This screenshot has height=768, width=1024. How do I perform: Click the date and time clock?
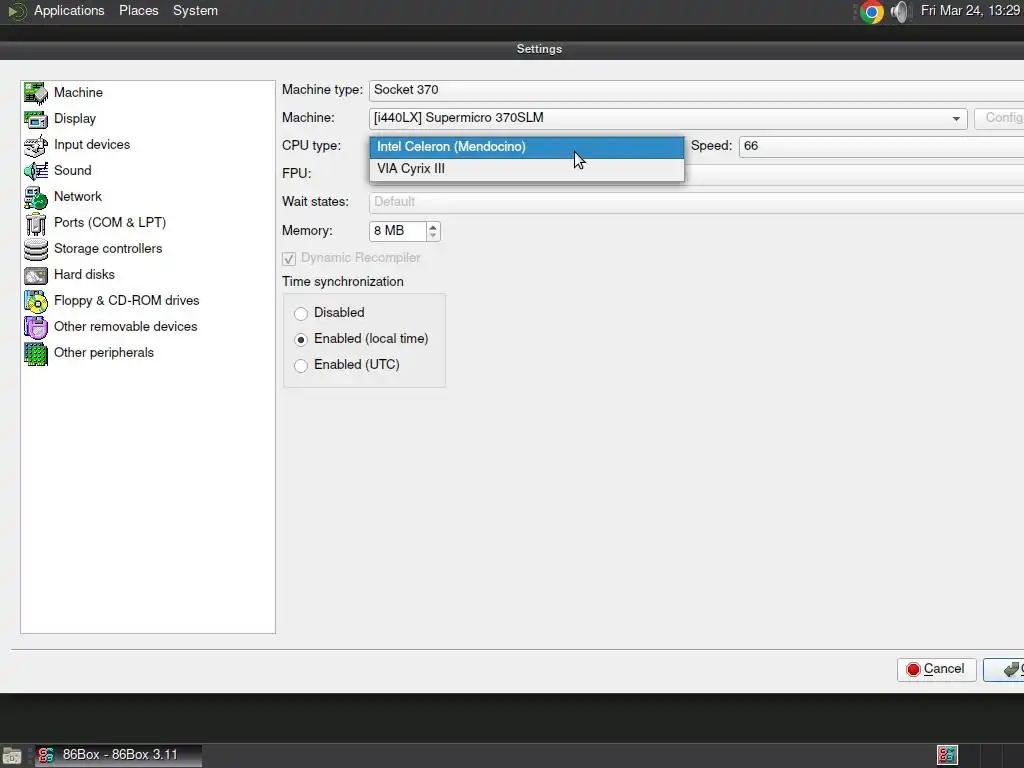point(970,11)
